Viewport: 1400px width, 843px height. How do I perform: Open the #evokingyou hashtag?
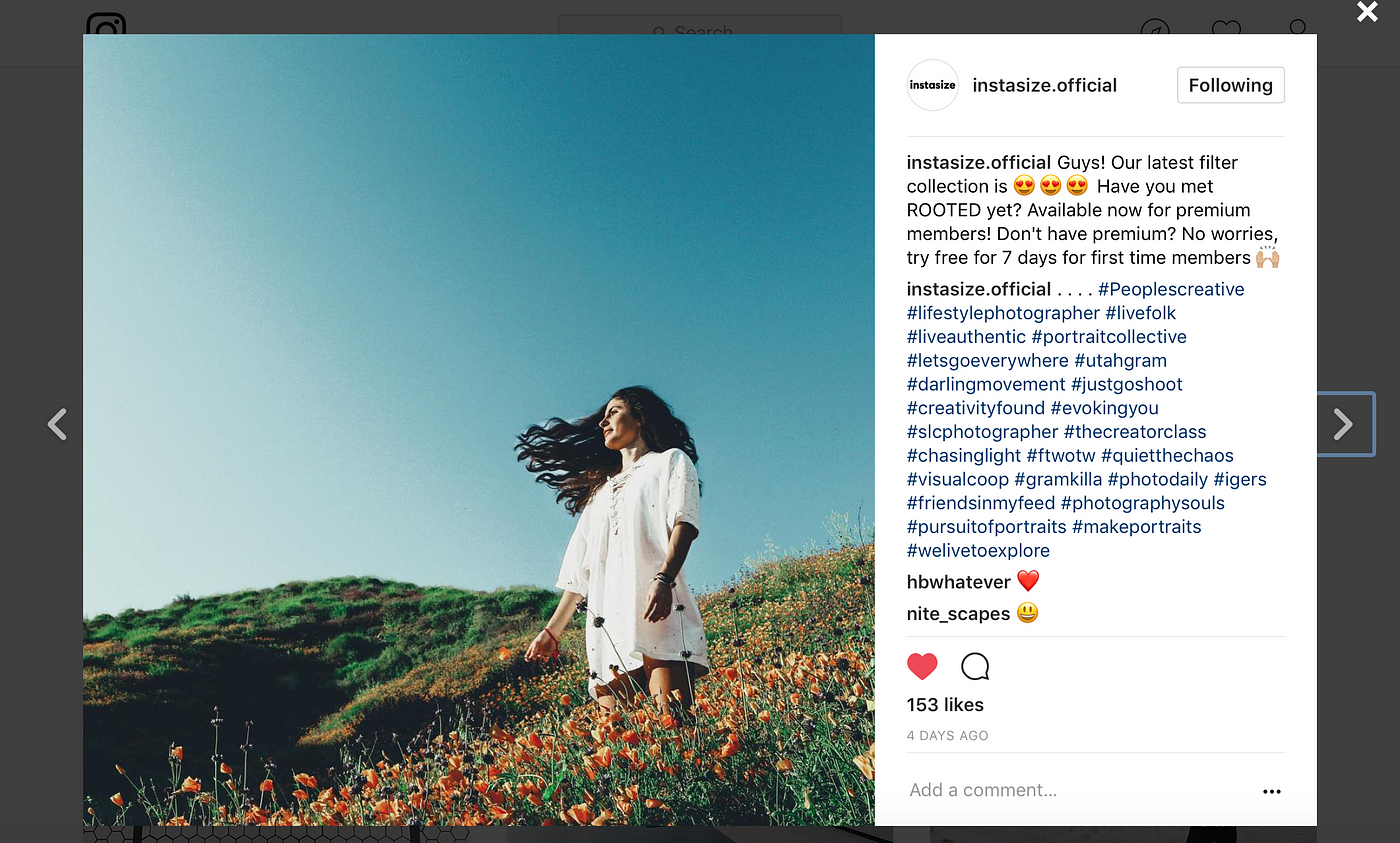[1105, 408]
